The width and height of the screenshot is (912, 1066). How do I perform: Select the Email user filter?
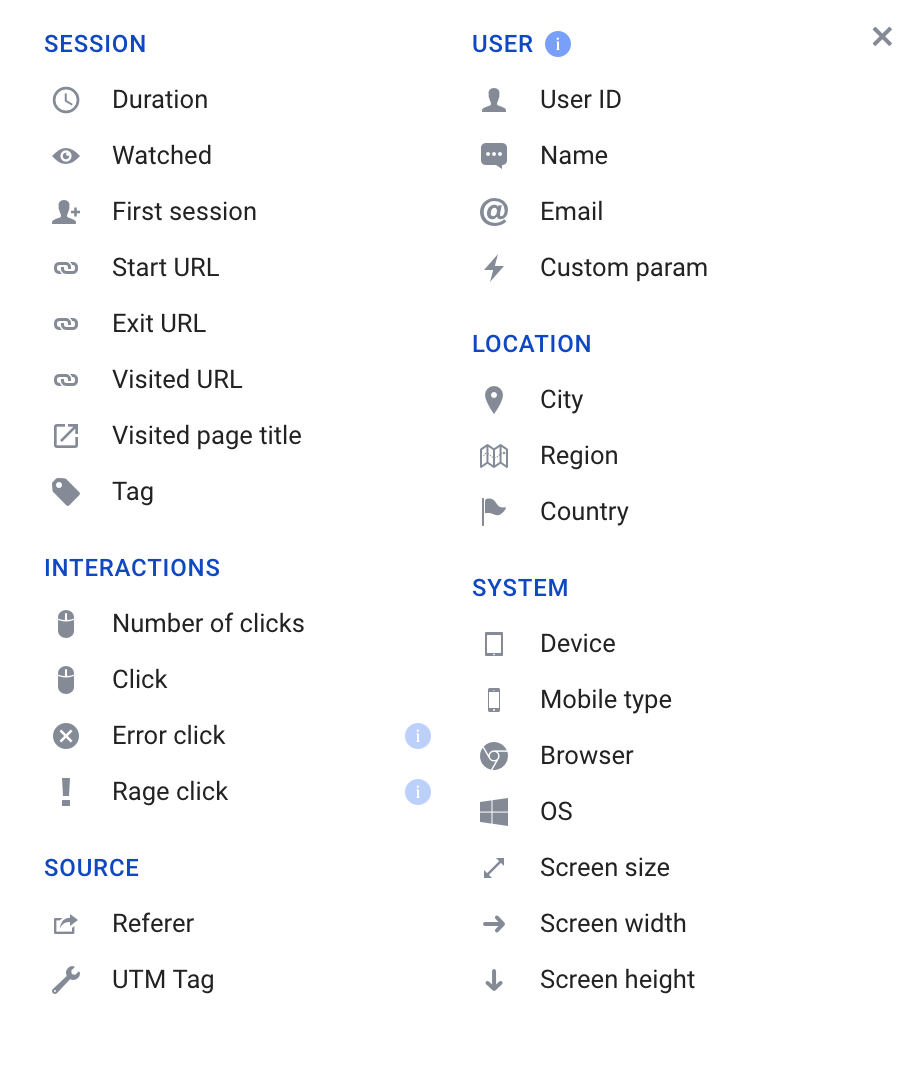pos(571,211)
